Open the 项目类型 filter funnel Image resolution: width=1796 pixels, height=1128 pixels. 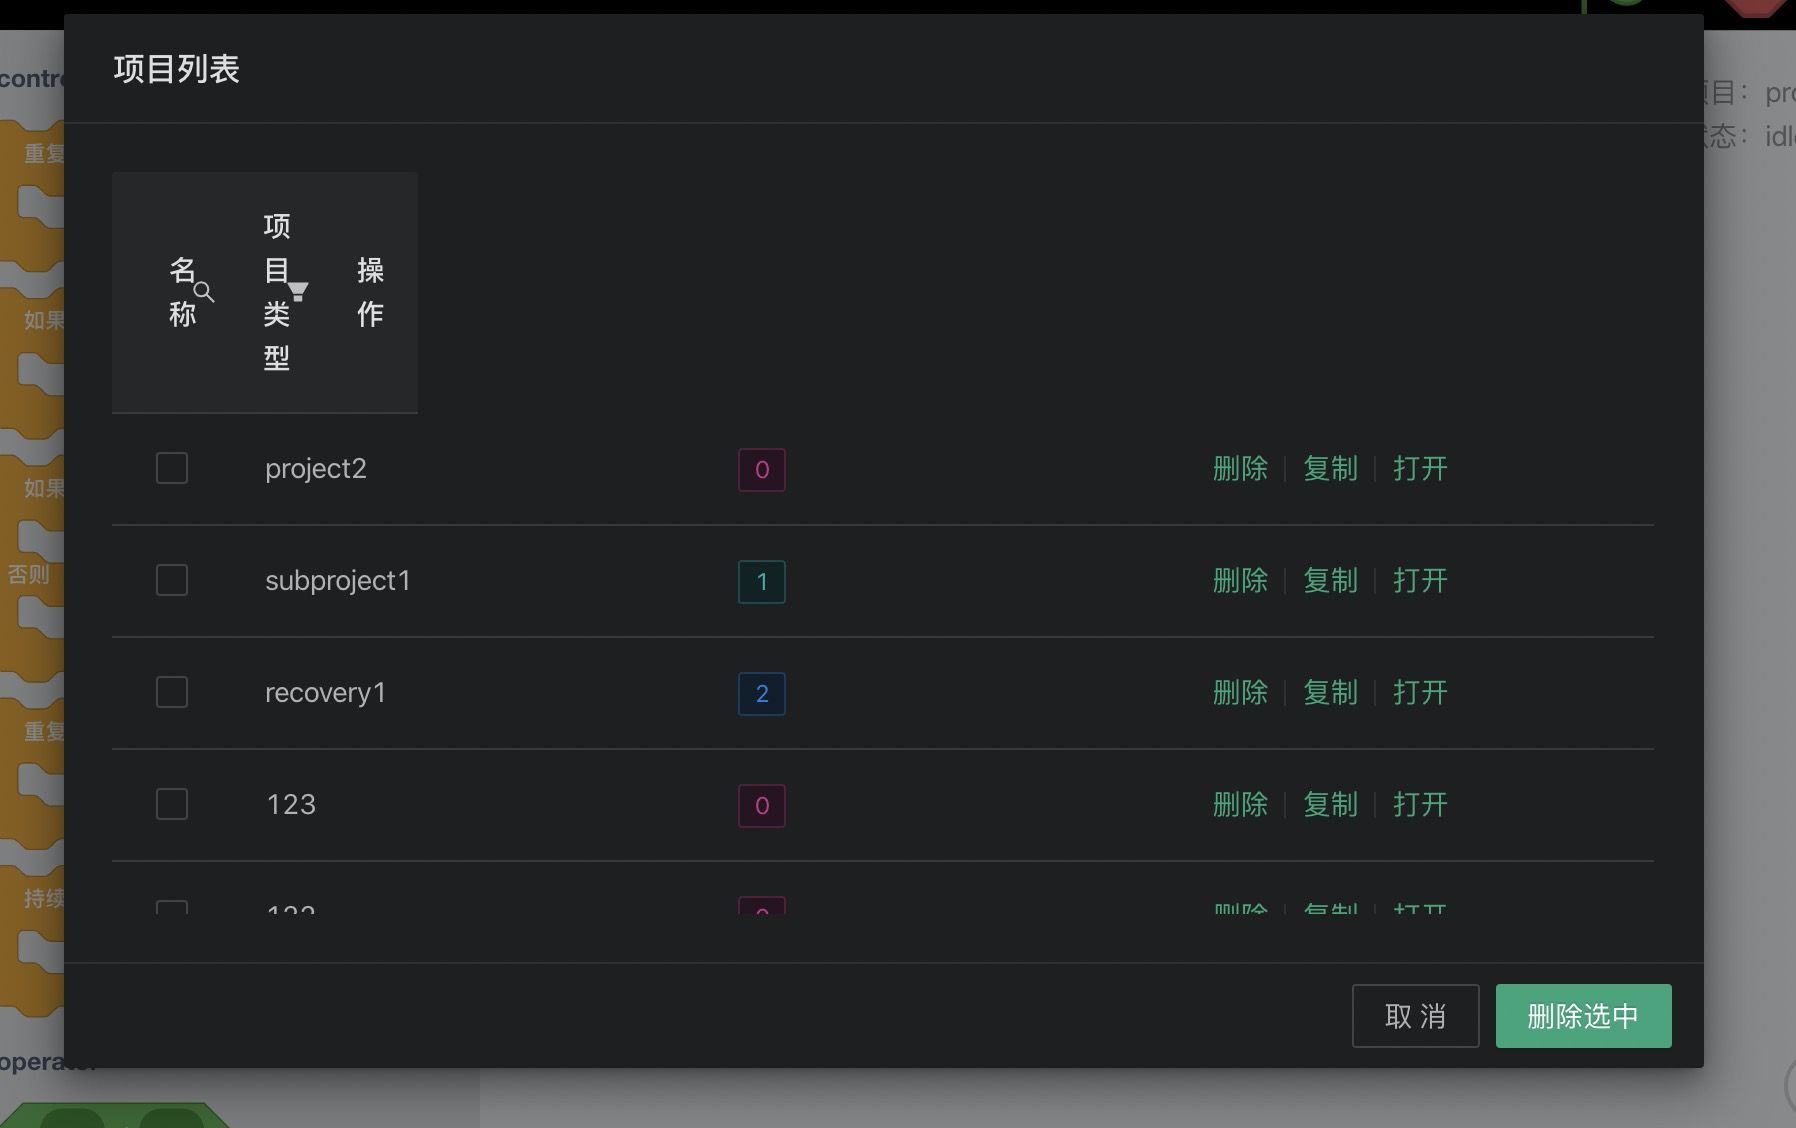click(x=297, y=291)
